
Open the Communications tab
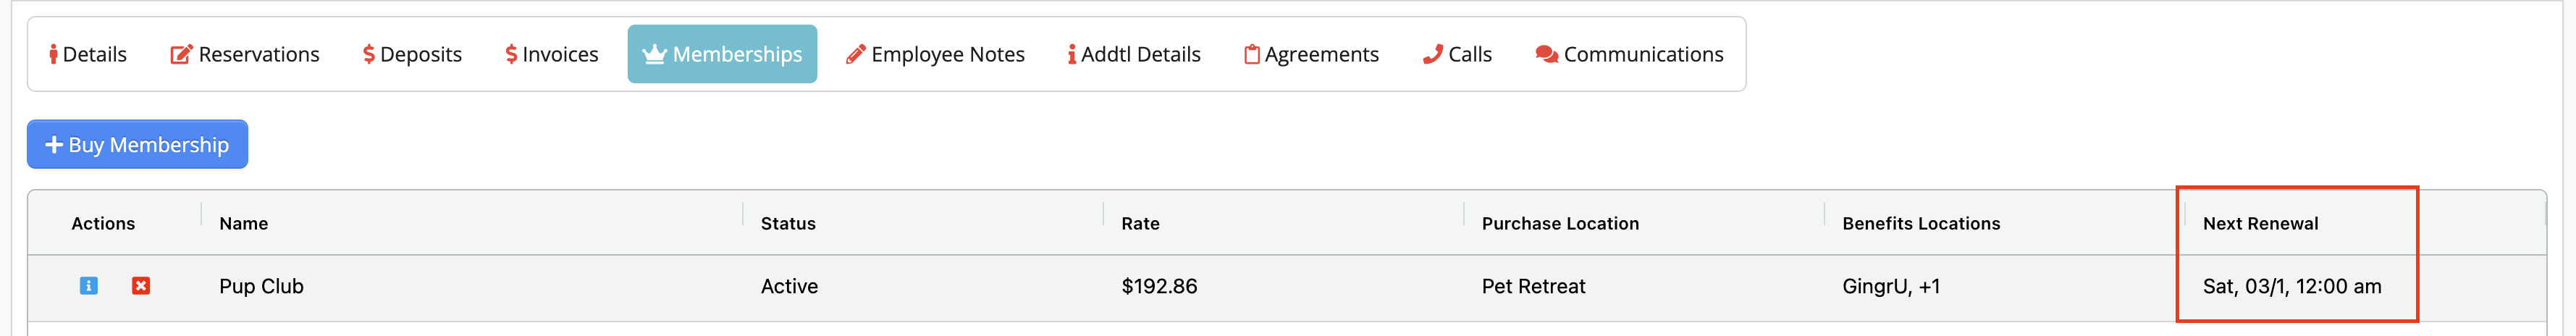[1629, 54]
